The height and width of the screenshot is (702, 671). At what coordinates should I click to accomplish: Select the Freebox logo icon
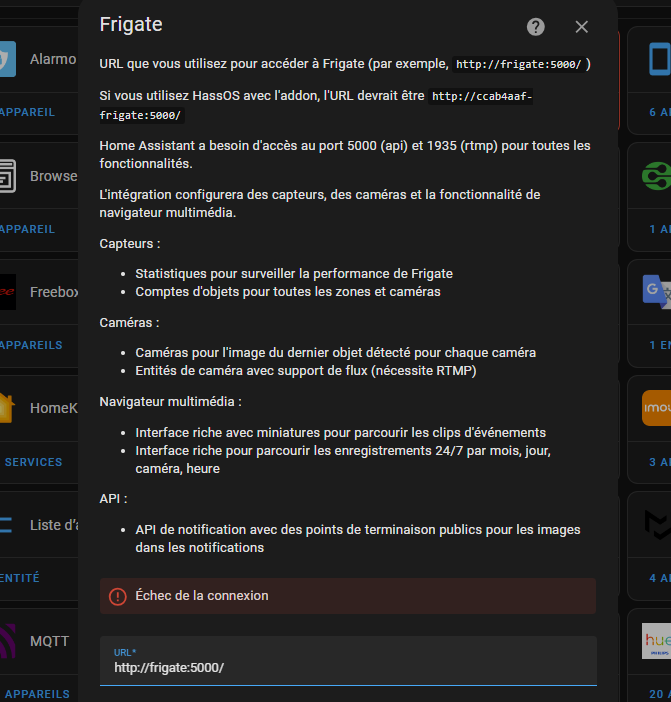coord(7,292)
